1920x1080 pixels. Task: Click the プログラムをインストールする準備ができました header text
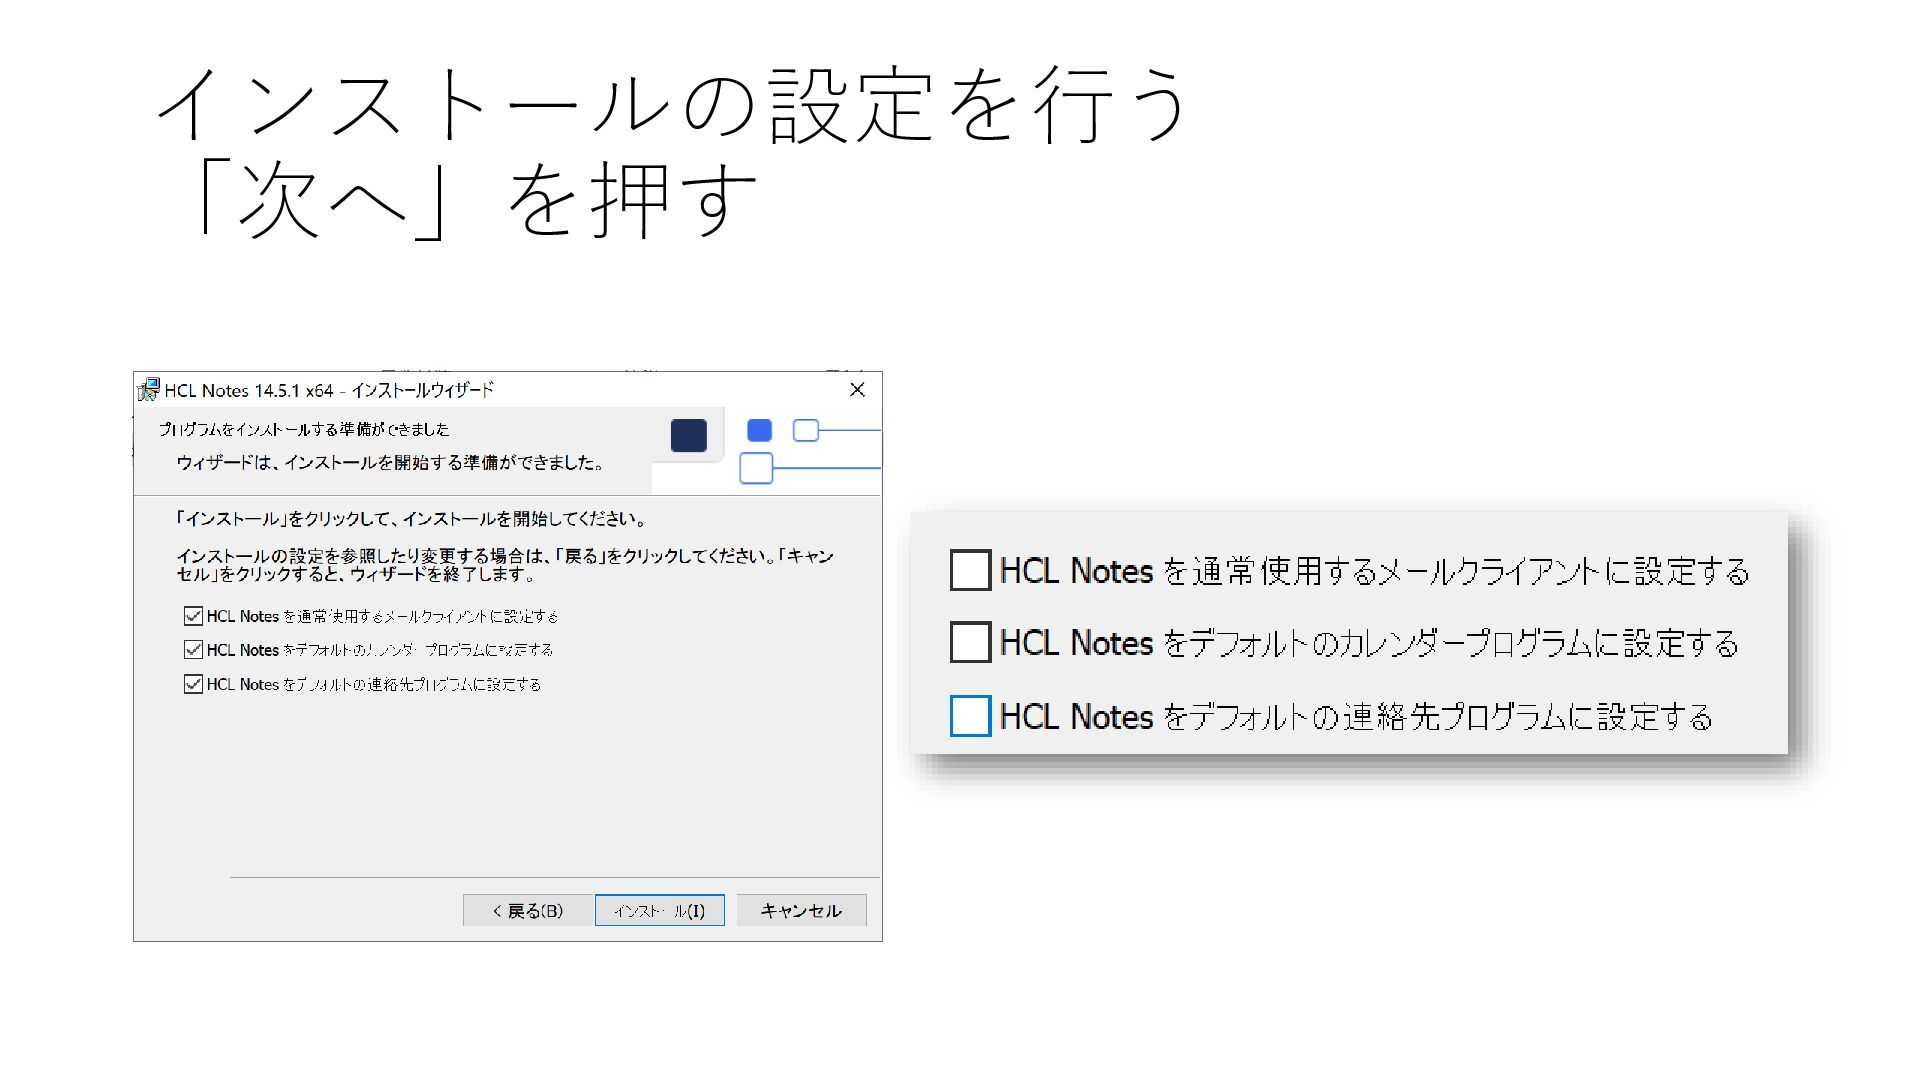coord(304,429)
